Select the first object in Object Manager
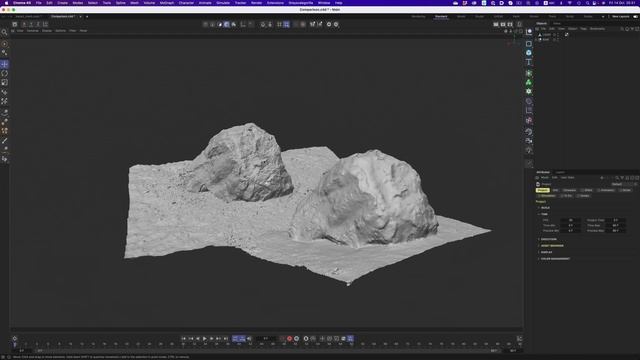Viewport: 640px width, 360px height. 546,35
